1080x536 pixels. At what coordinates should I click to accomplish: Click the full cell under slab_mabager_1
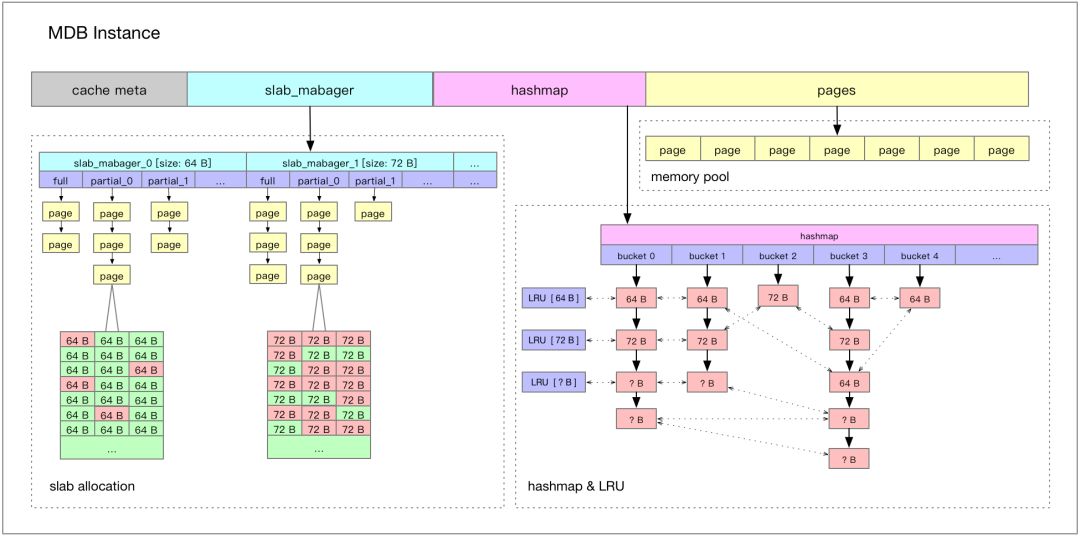pyautogui.click(x=267, y=180)
